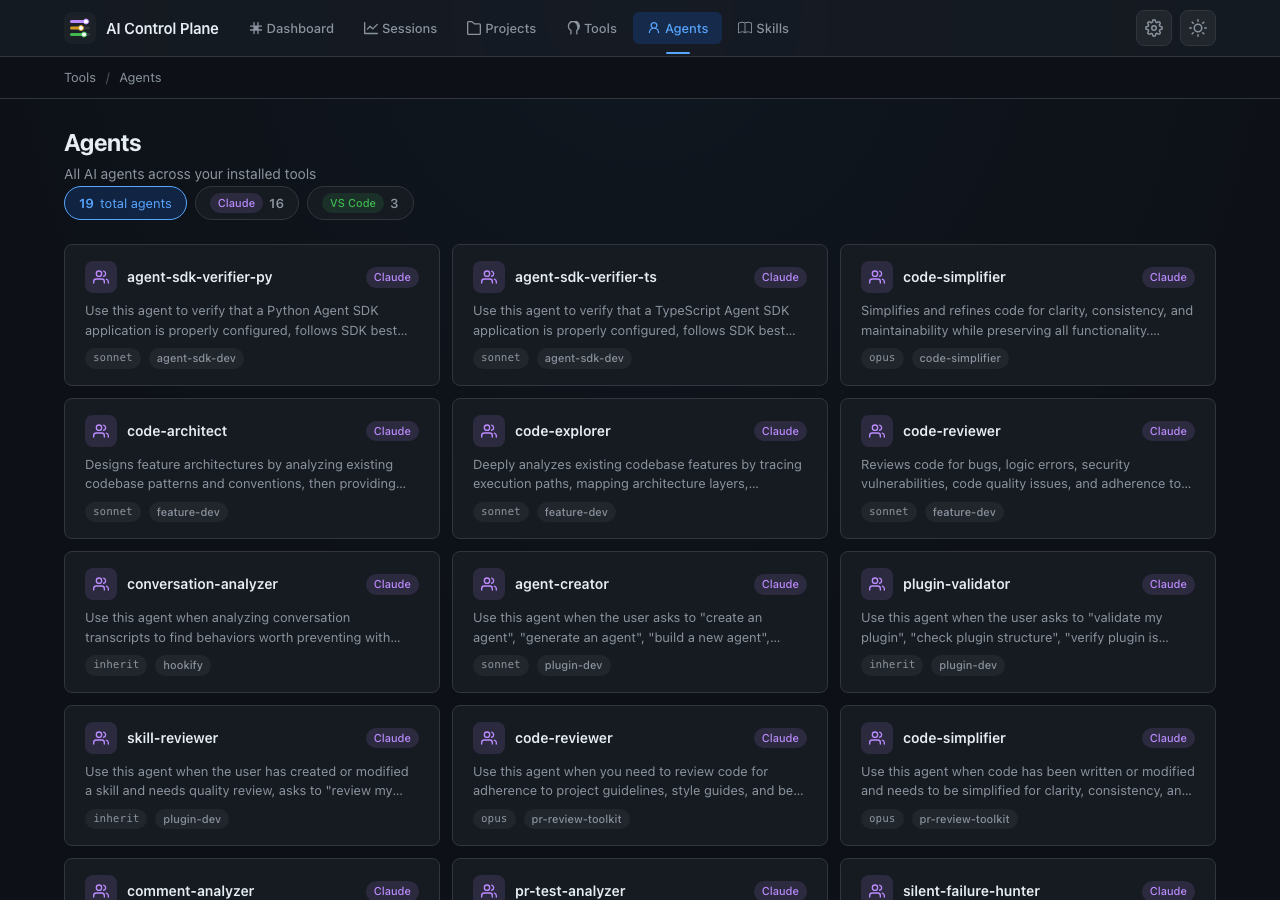Click 'All AI agents across your installed tools' subtitle
The width and height of the screenshot is (1280, 900).
[190, 174]
